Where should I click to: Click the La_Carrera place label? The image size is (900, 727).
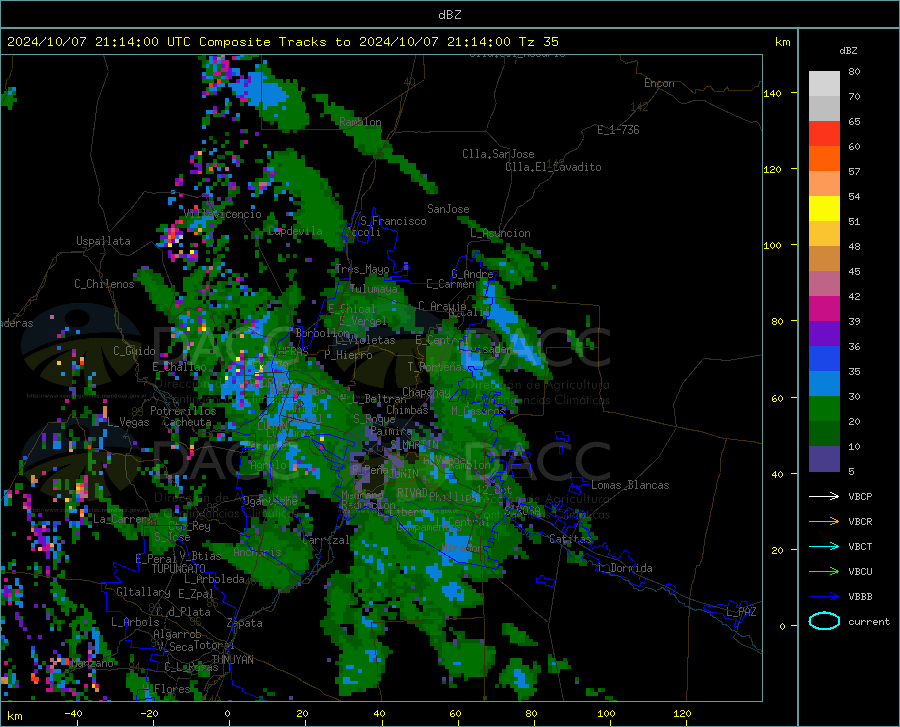pos(123,519)
